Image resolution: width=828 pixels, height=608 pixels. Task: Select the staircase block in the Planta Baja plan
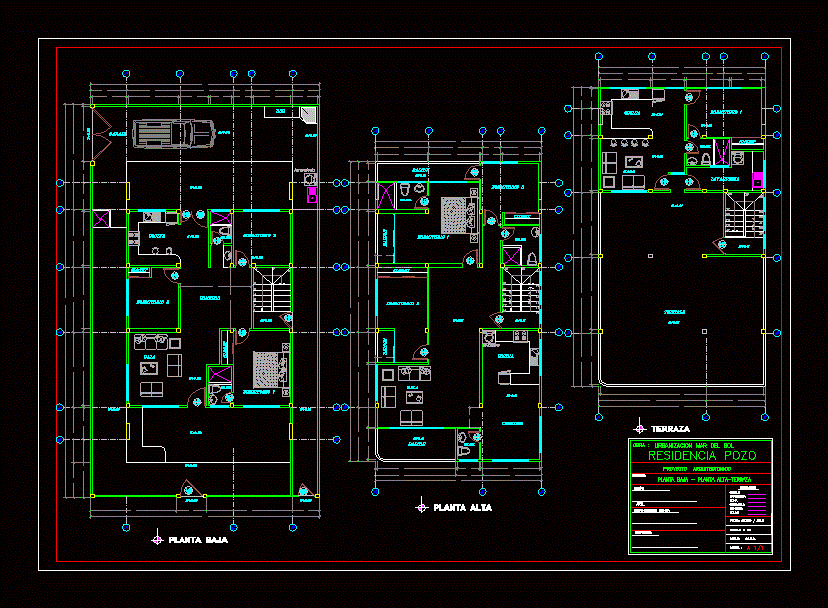point(267,296)
